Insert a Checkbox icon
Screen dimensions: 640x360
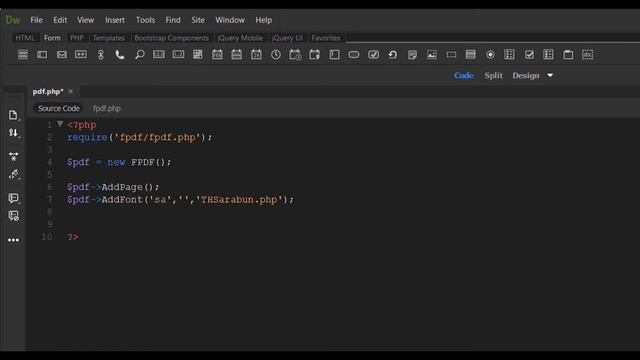point(529,55)
